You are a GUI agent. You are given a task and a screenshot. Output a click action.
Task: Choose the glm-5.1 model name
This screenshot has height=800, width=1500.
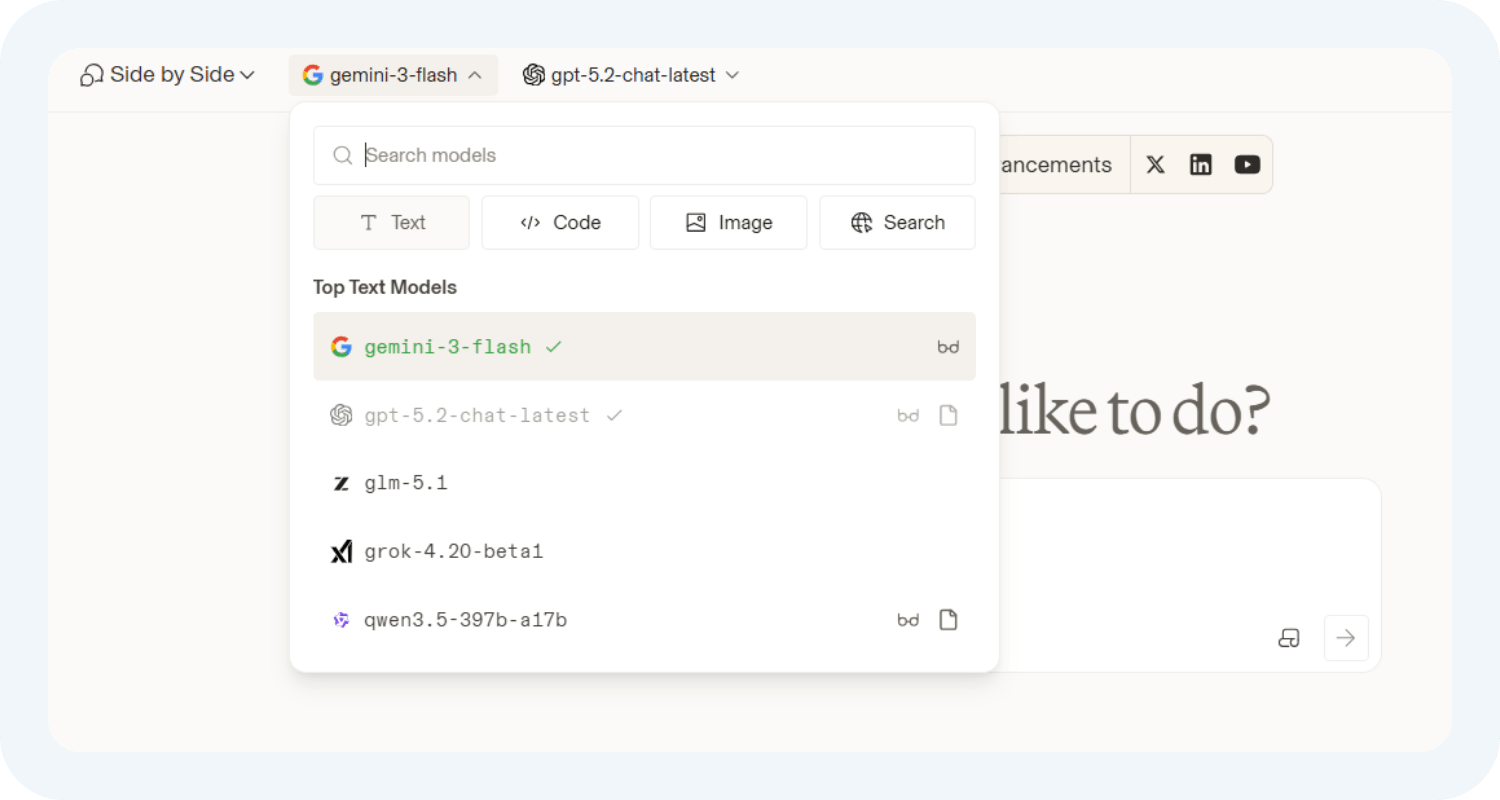point(406,484)
